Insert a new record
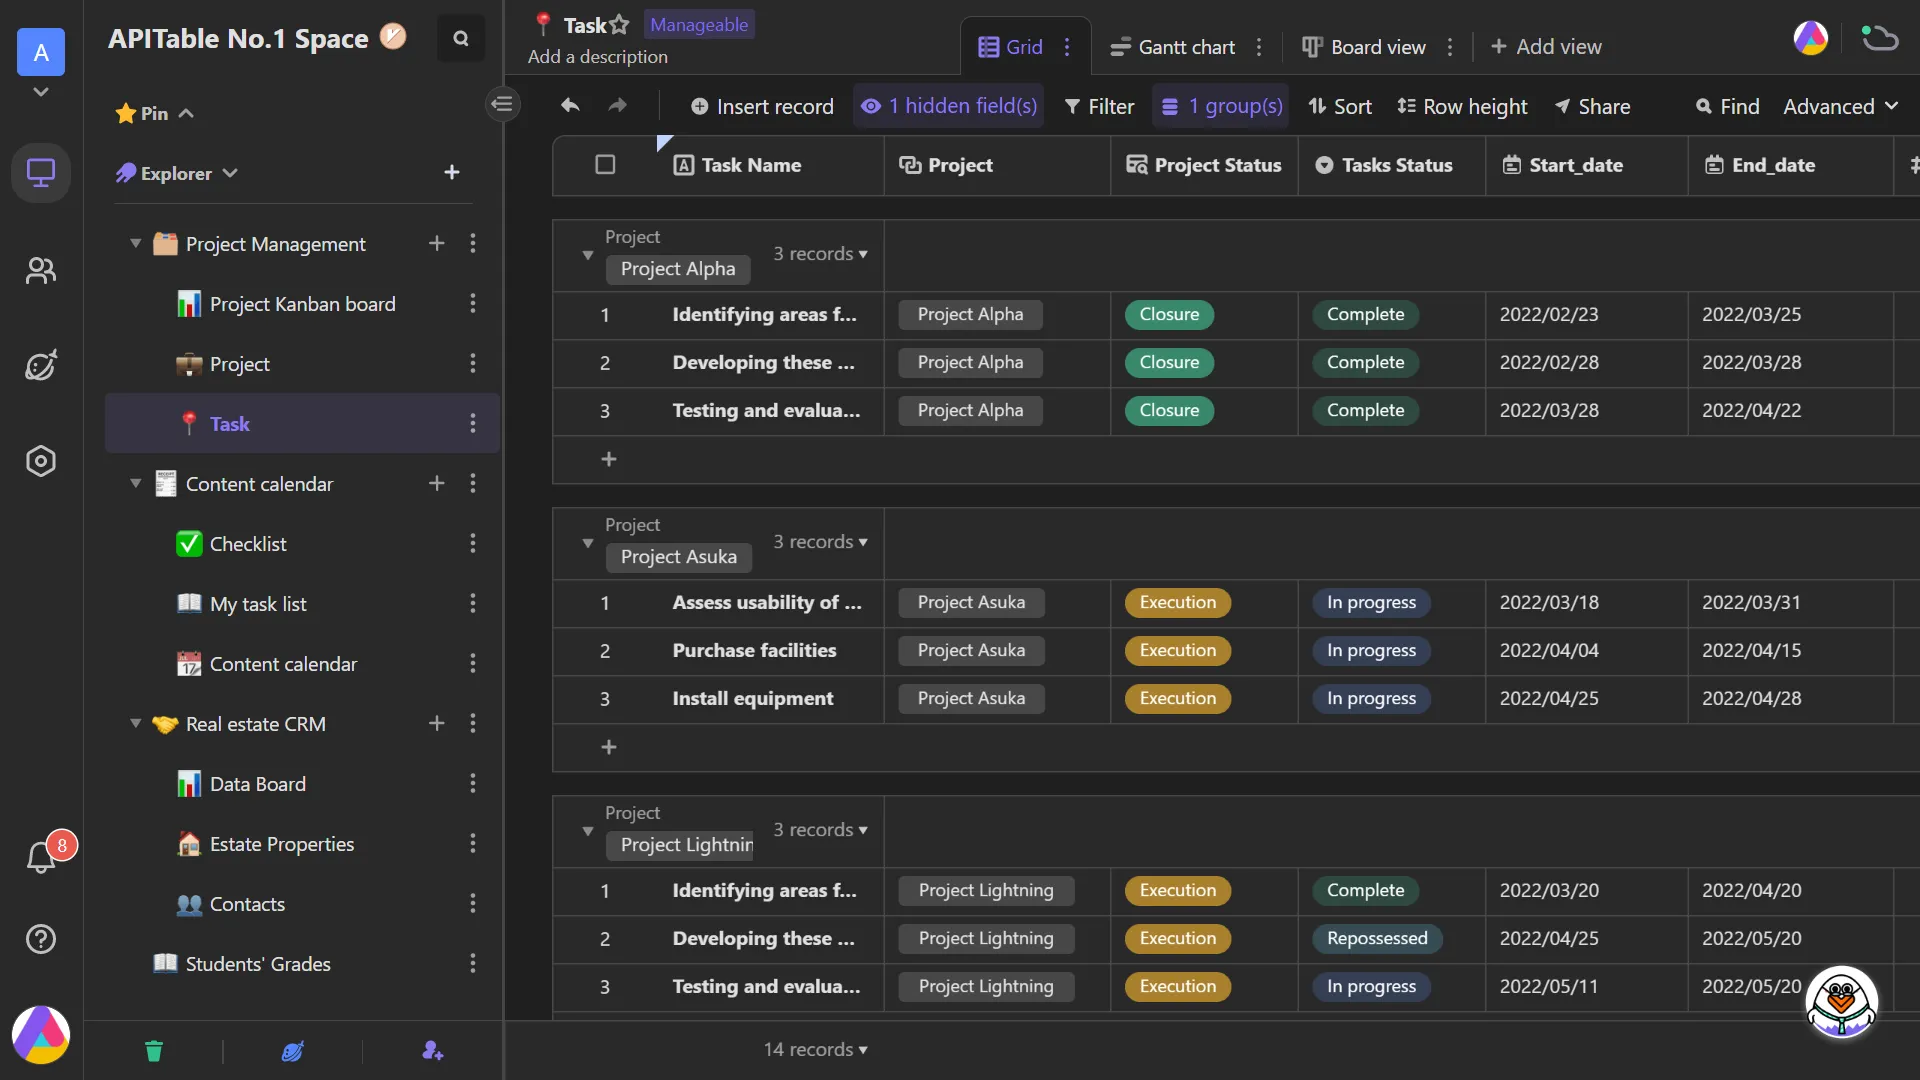 [x=760, y=105]
